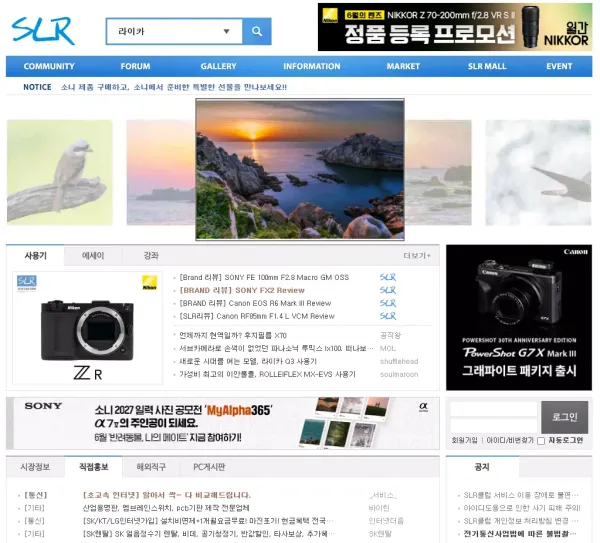This screenshot has width=600, height=543.
Task: Open the EVENT menu
Action: 559,66
